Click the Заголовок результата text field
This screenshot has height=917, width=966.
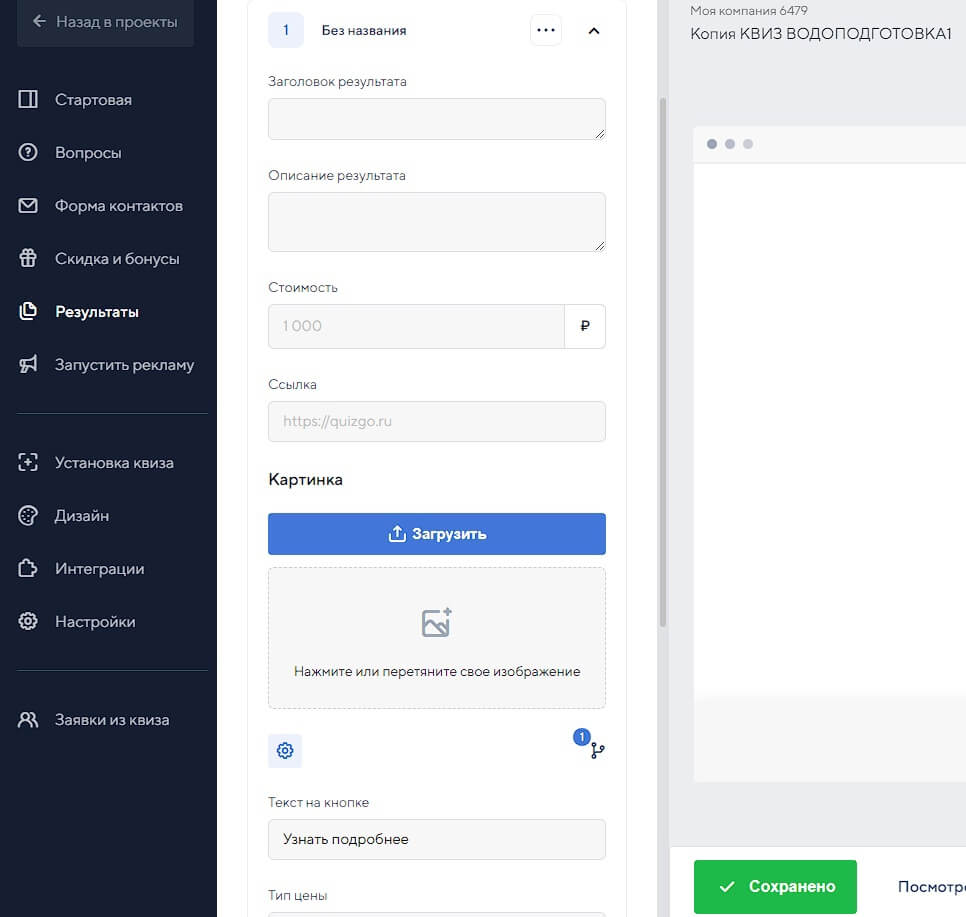click(436, 119)
